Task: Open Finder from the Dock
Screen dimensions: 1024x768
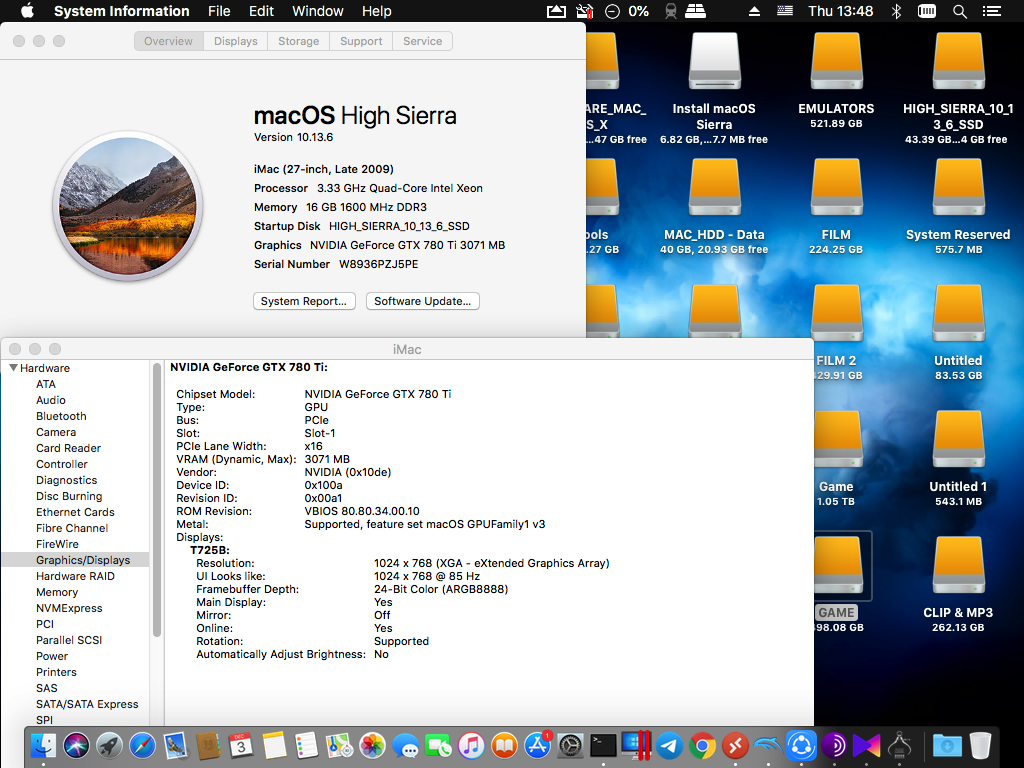Action: click(43, 745)
